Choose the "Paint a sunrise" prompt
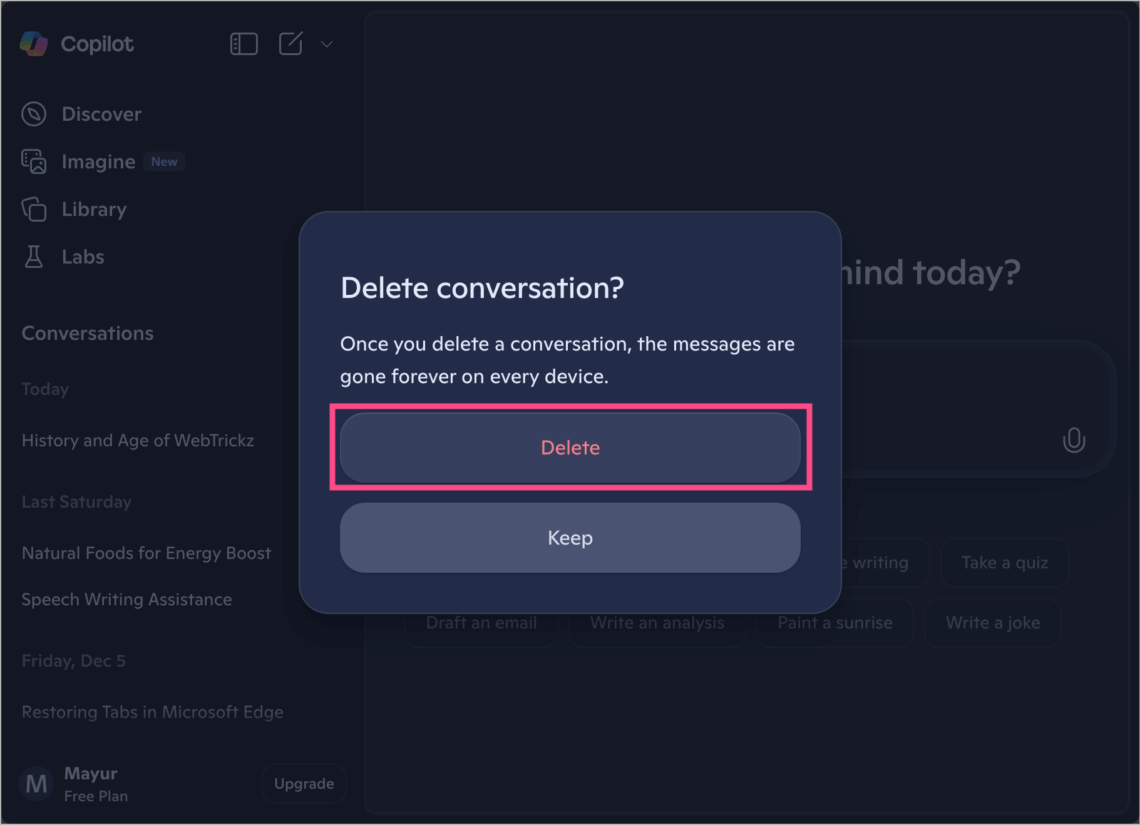 834,622
